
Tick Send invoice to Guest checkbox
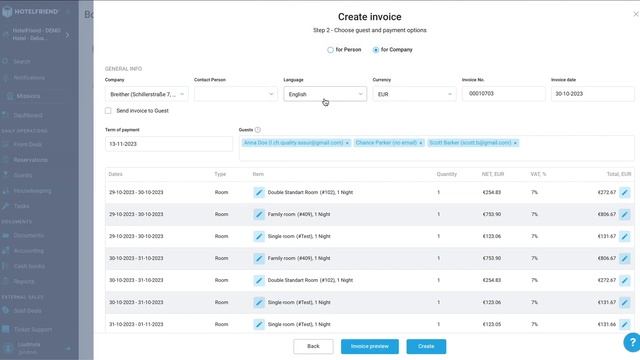click(x=108, y=111)
